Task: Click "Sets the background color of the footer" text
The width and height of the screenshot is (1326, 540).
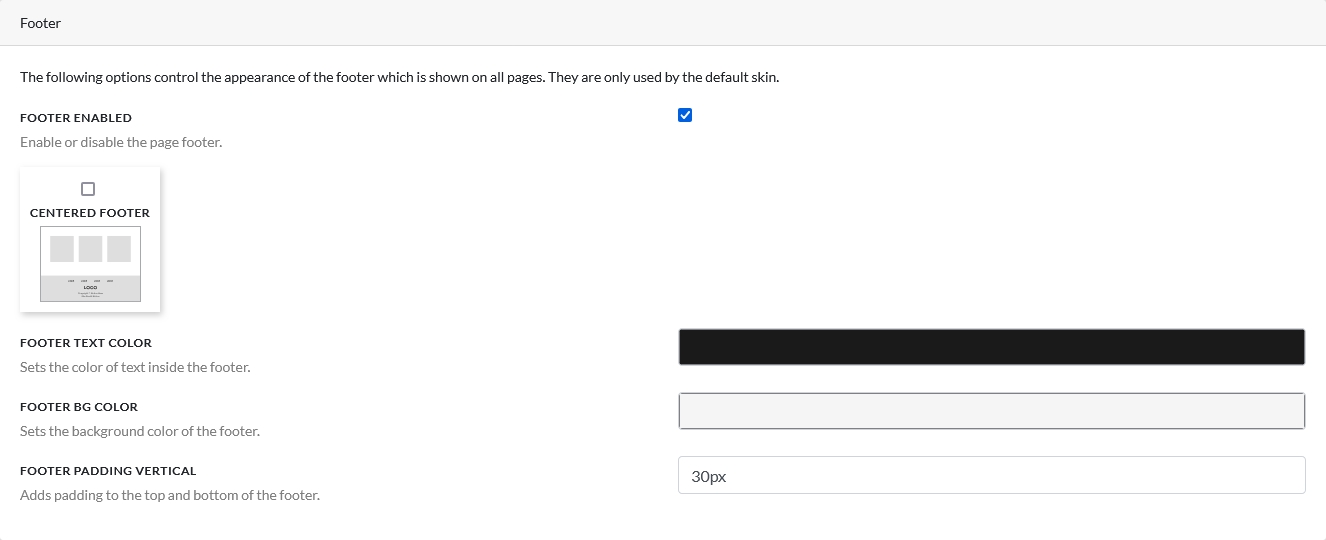Action: (x=140, y=432)
